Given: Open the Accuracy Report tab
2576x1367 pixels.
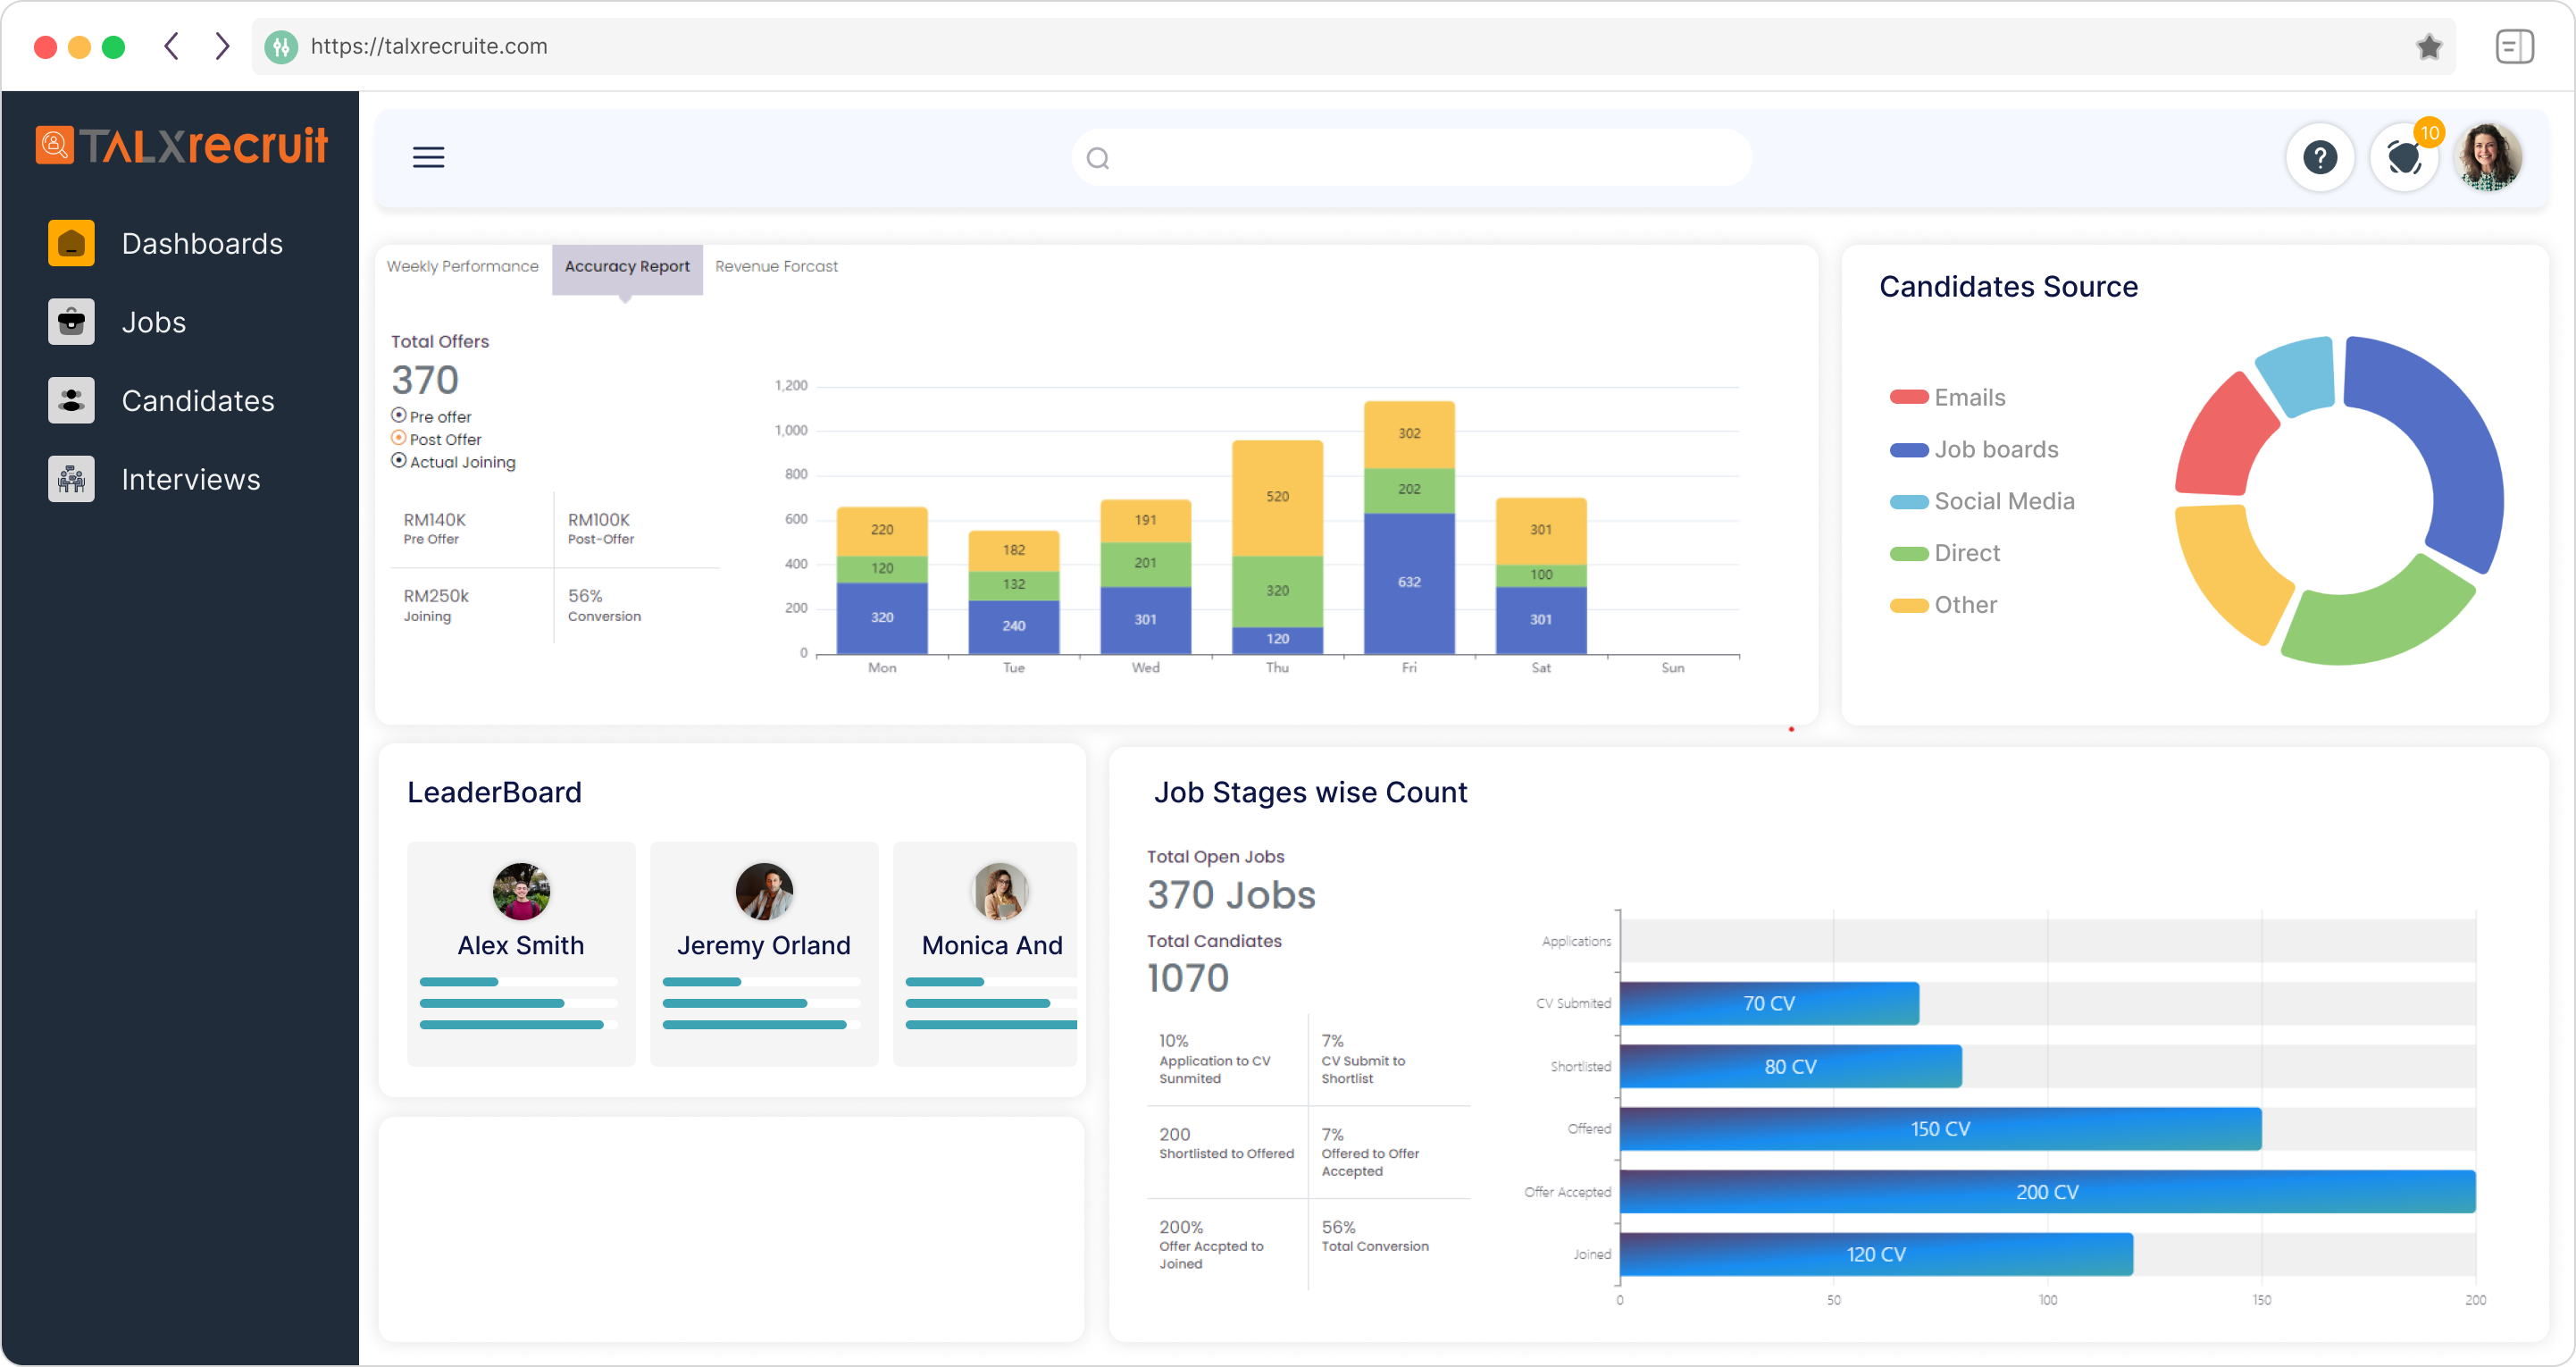Looking at the screenshot, I should 627,266.
